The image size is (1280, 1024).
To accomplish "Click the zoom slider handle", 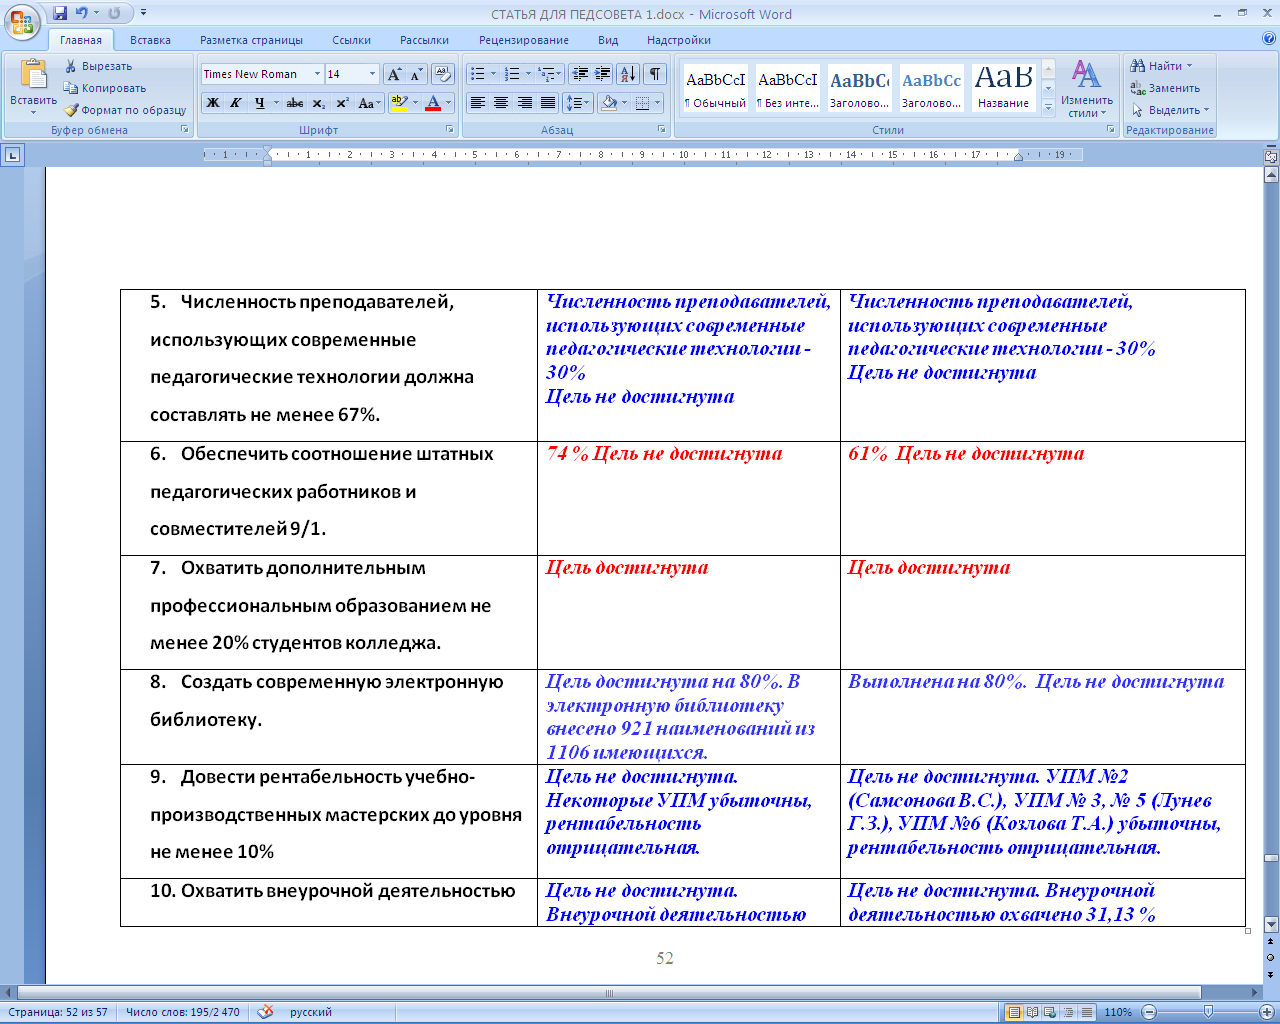I will point(1208,1012).
